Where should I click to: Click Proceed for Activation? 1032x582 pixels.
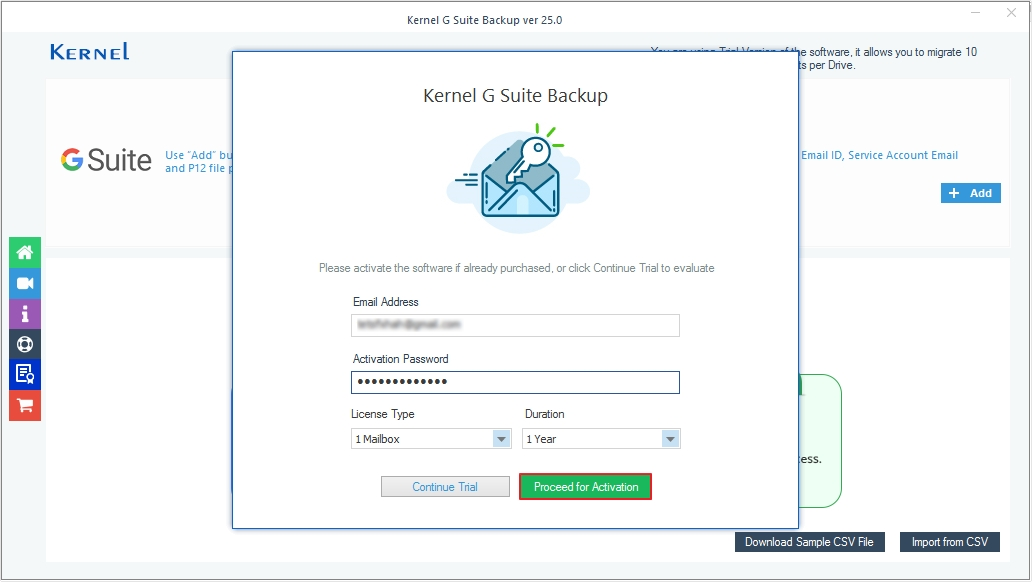pyautogui.click(x=585, y=486)
